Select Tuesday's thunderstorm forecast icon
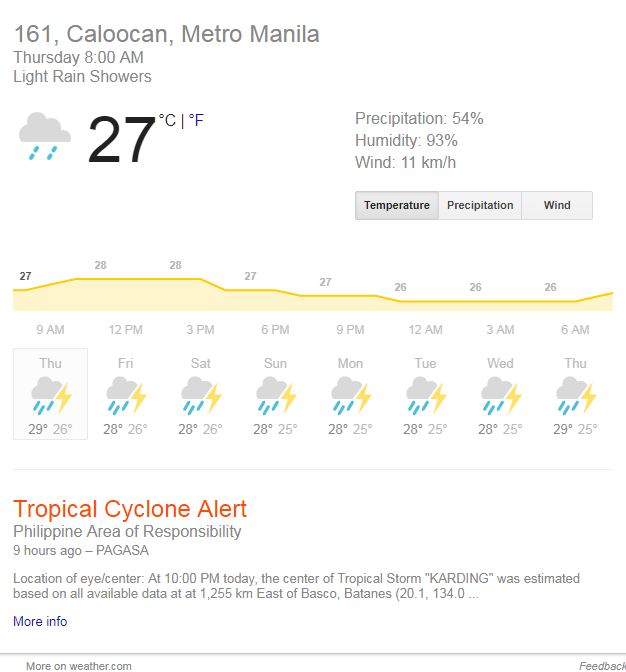Screen dimensions: 626x672 pos(426,396)
